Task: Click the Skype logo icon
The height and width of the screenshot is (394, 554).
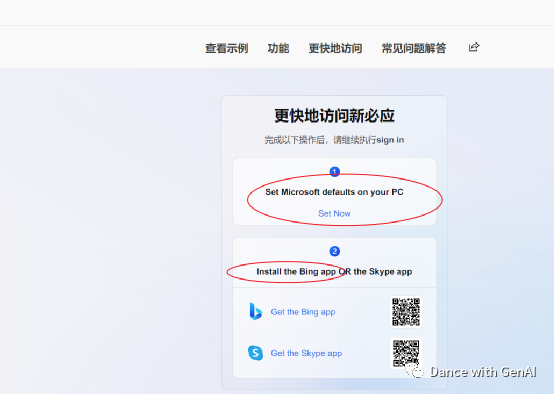Action: tap(255, 353)
